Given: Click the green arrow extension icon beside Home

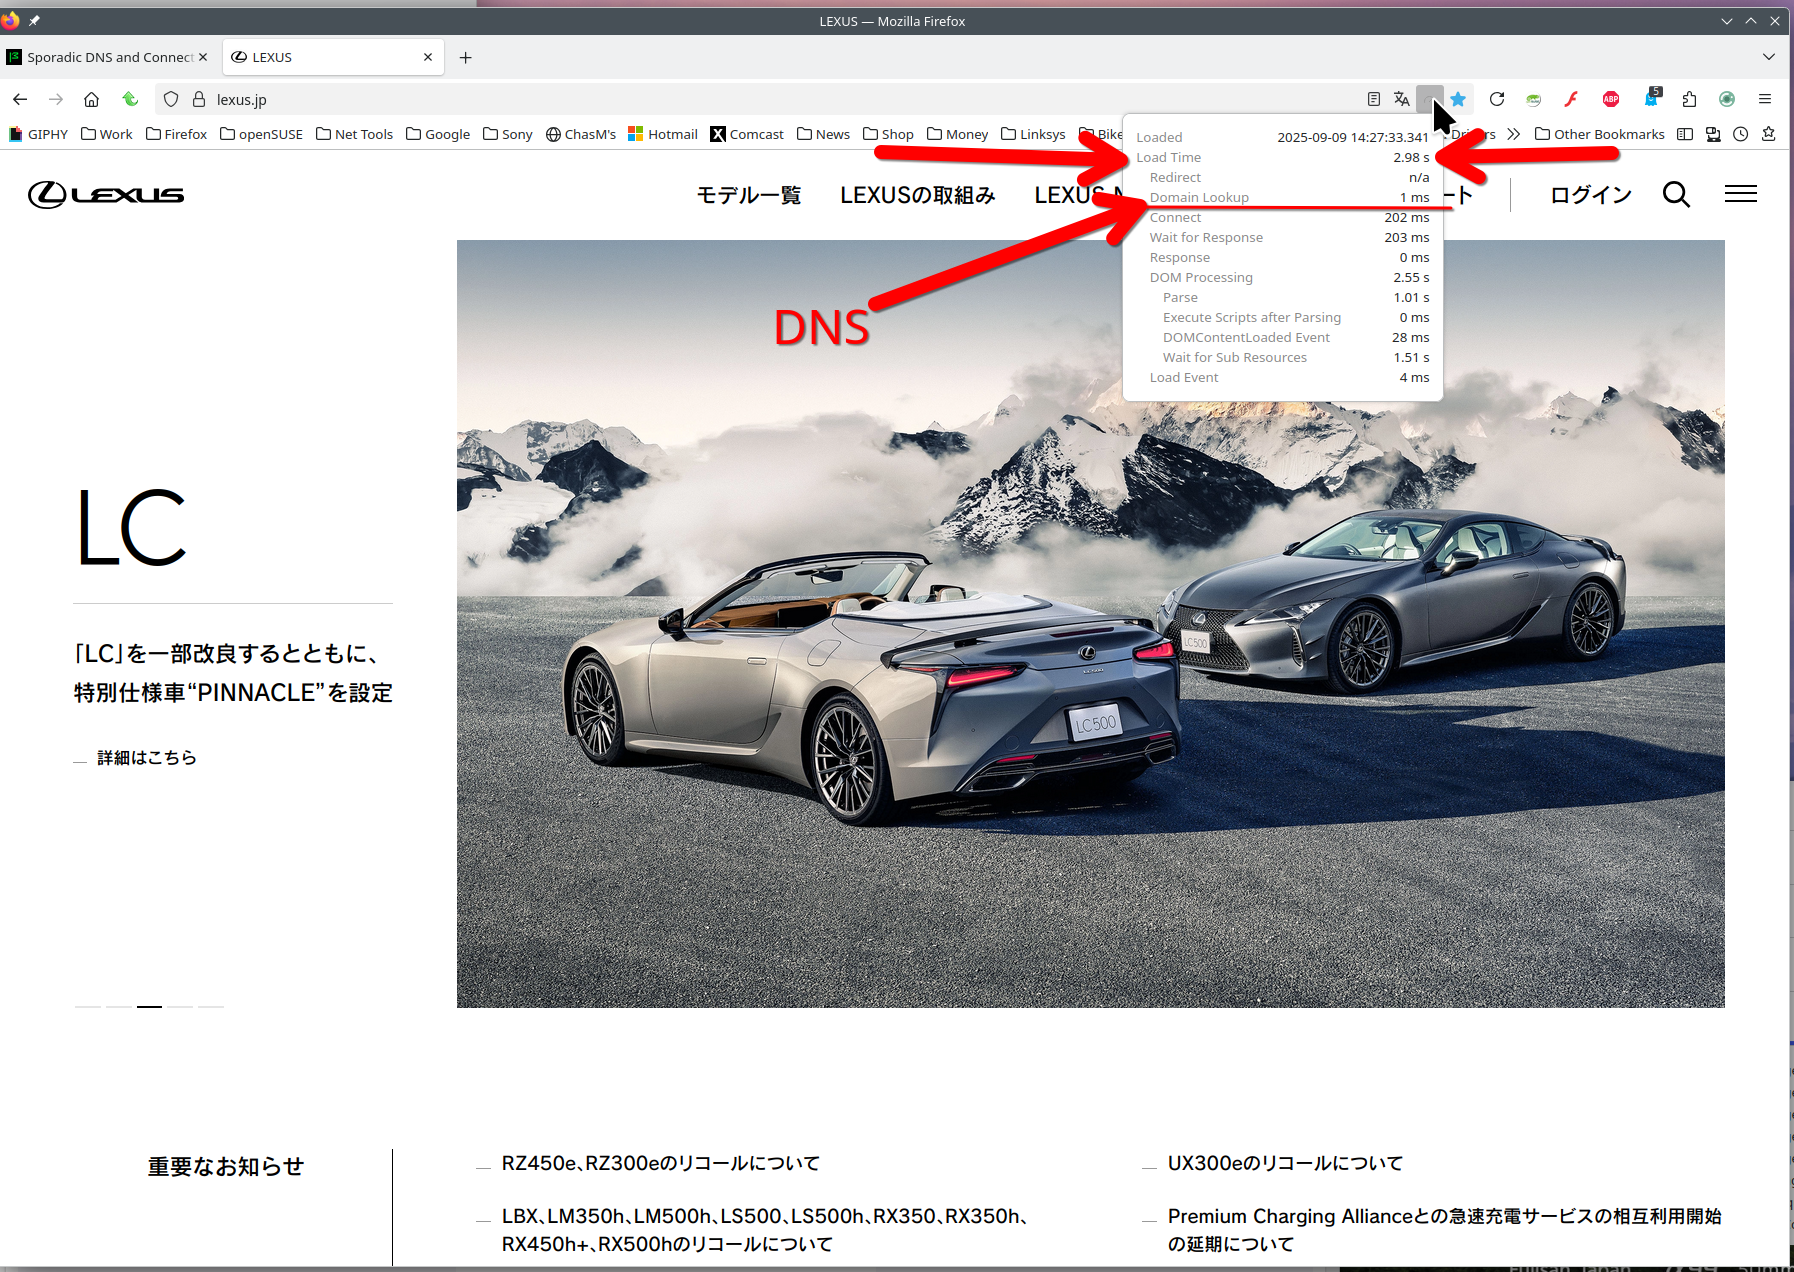Looking at the screenshot, I should [x=130, y=99].
